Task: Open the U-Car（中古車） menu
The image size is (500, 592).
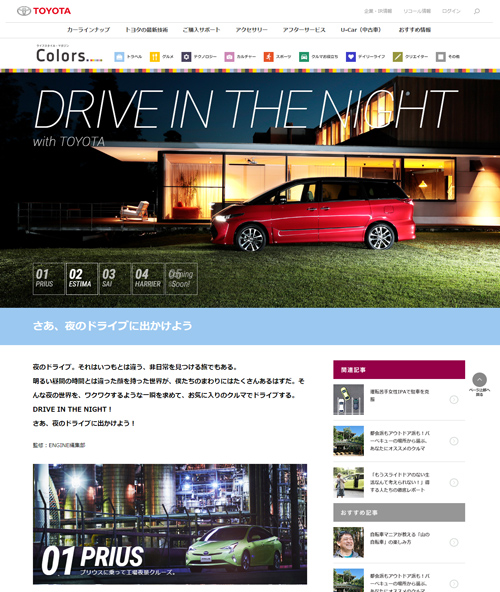Action: [361, 30]
